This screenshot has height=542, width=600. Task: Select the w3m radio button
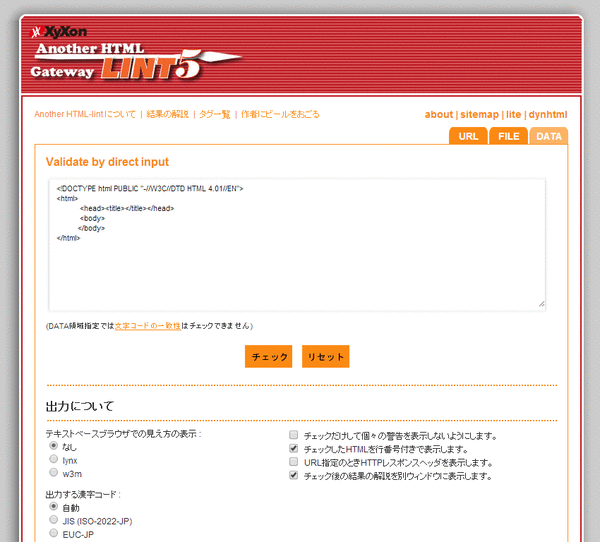coord(54,472)
